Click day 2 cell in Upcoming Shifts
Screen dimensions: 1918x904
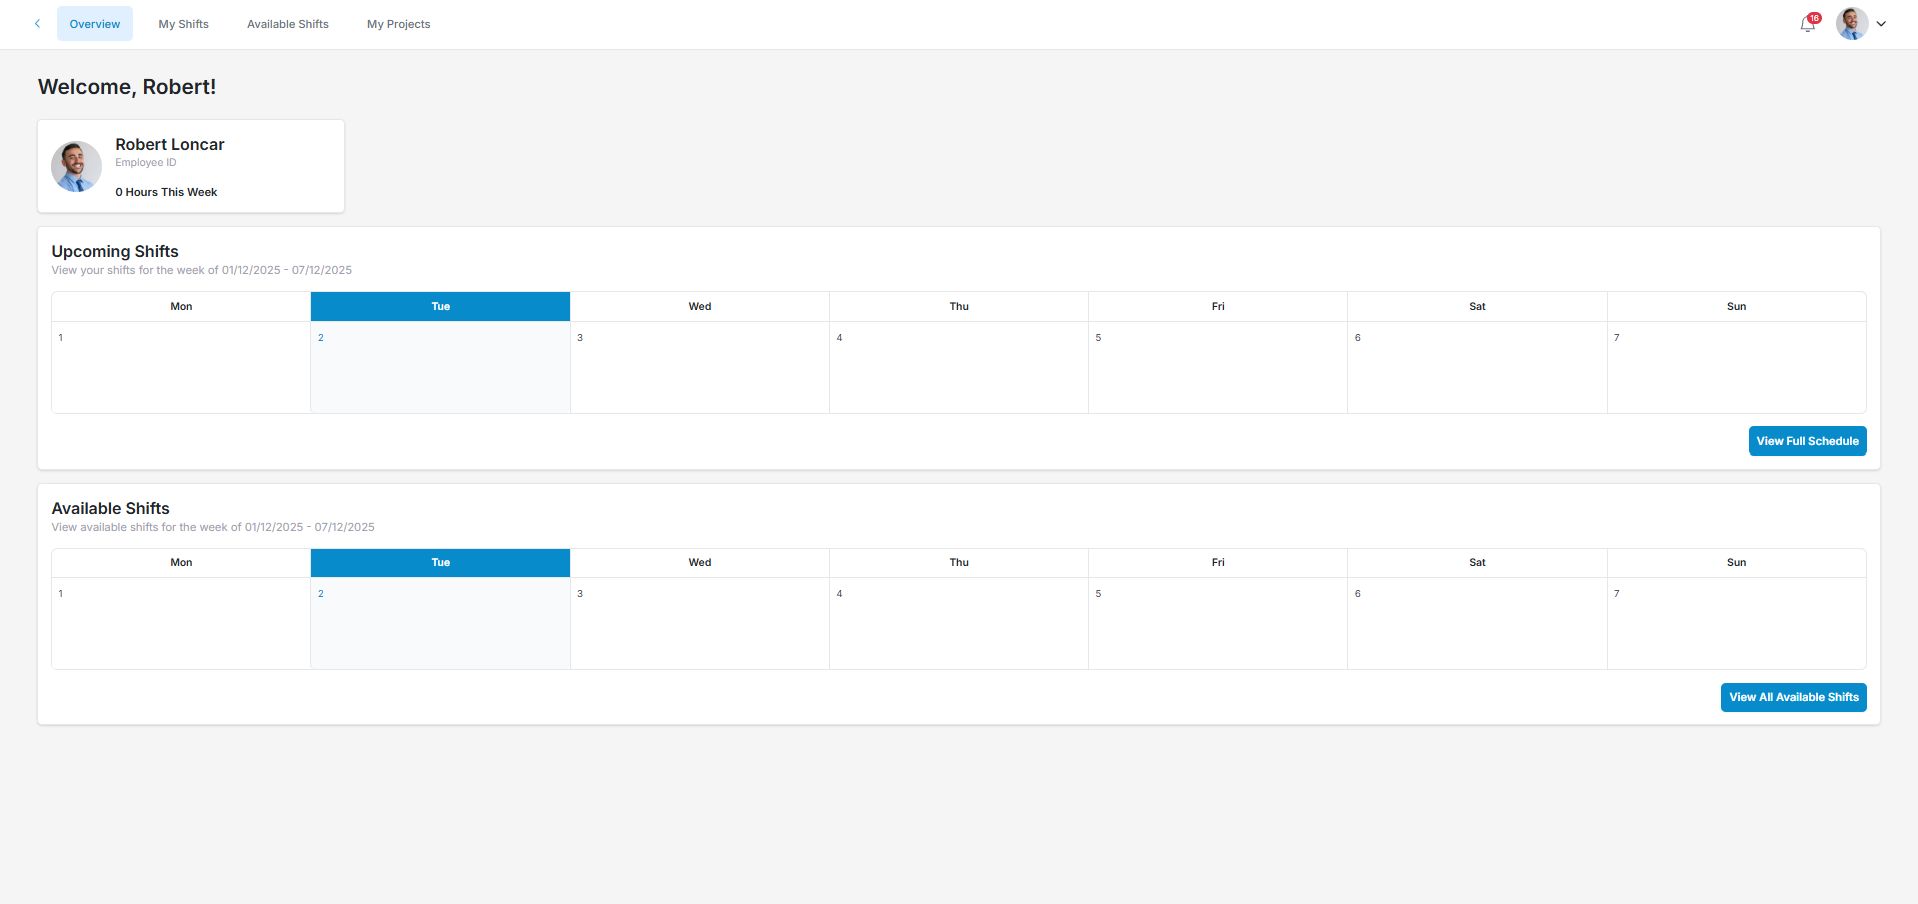[x=440, y=367]
